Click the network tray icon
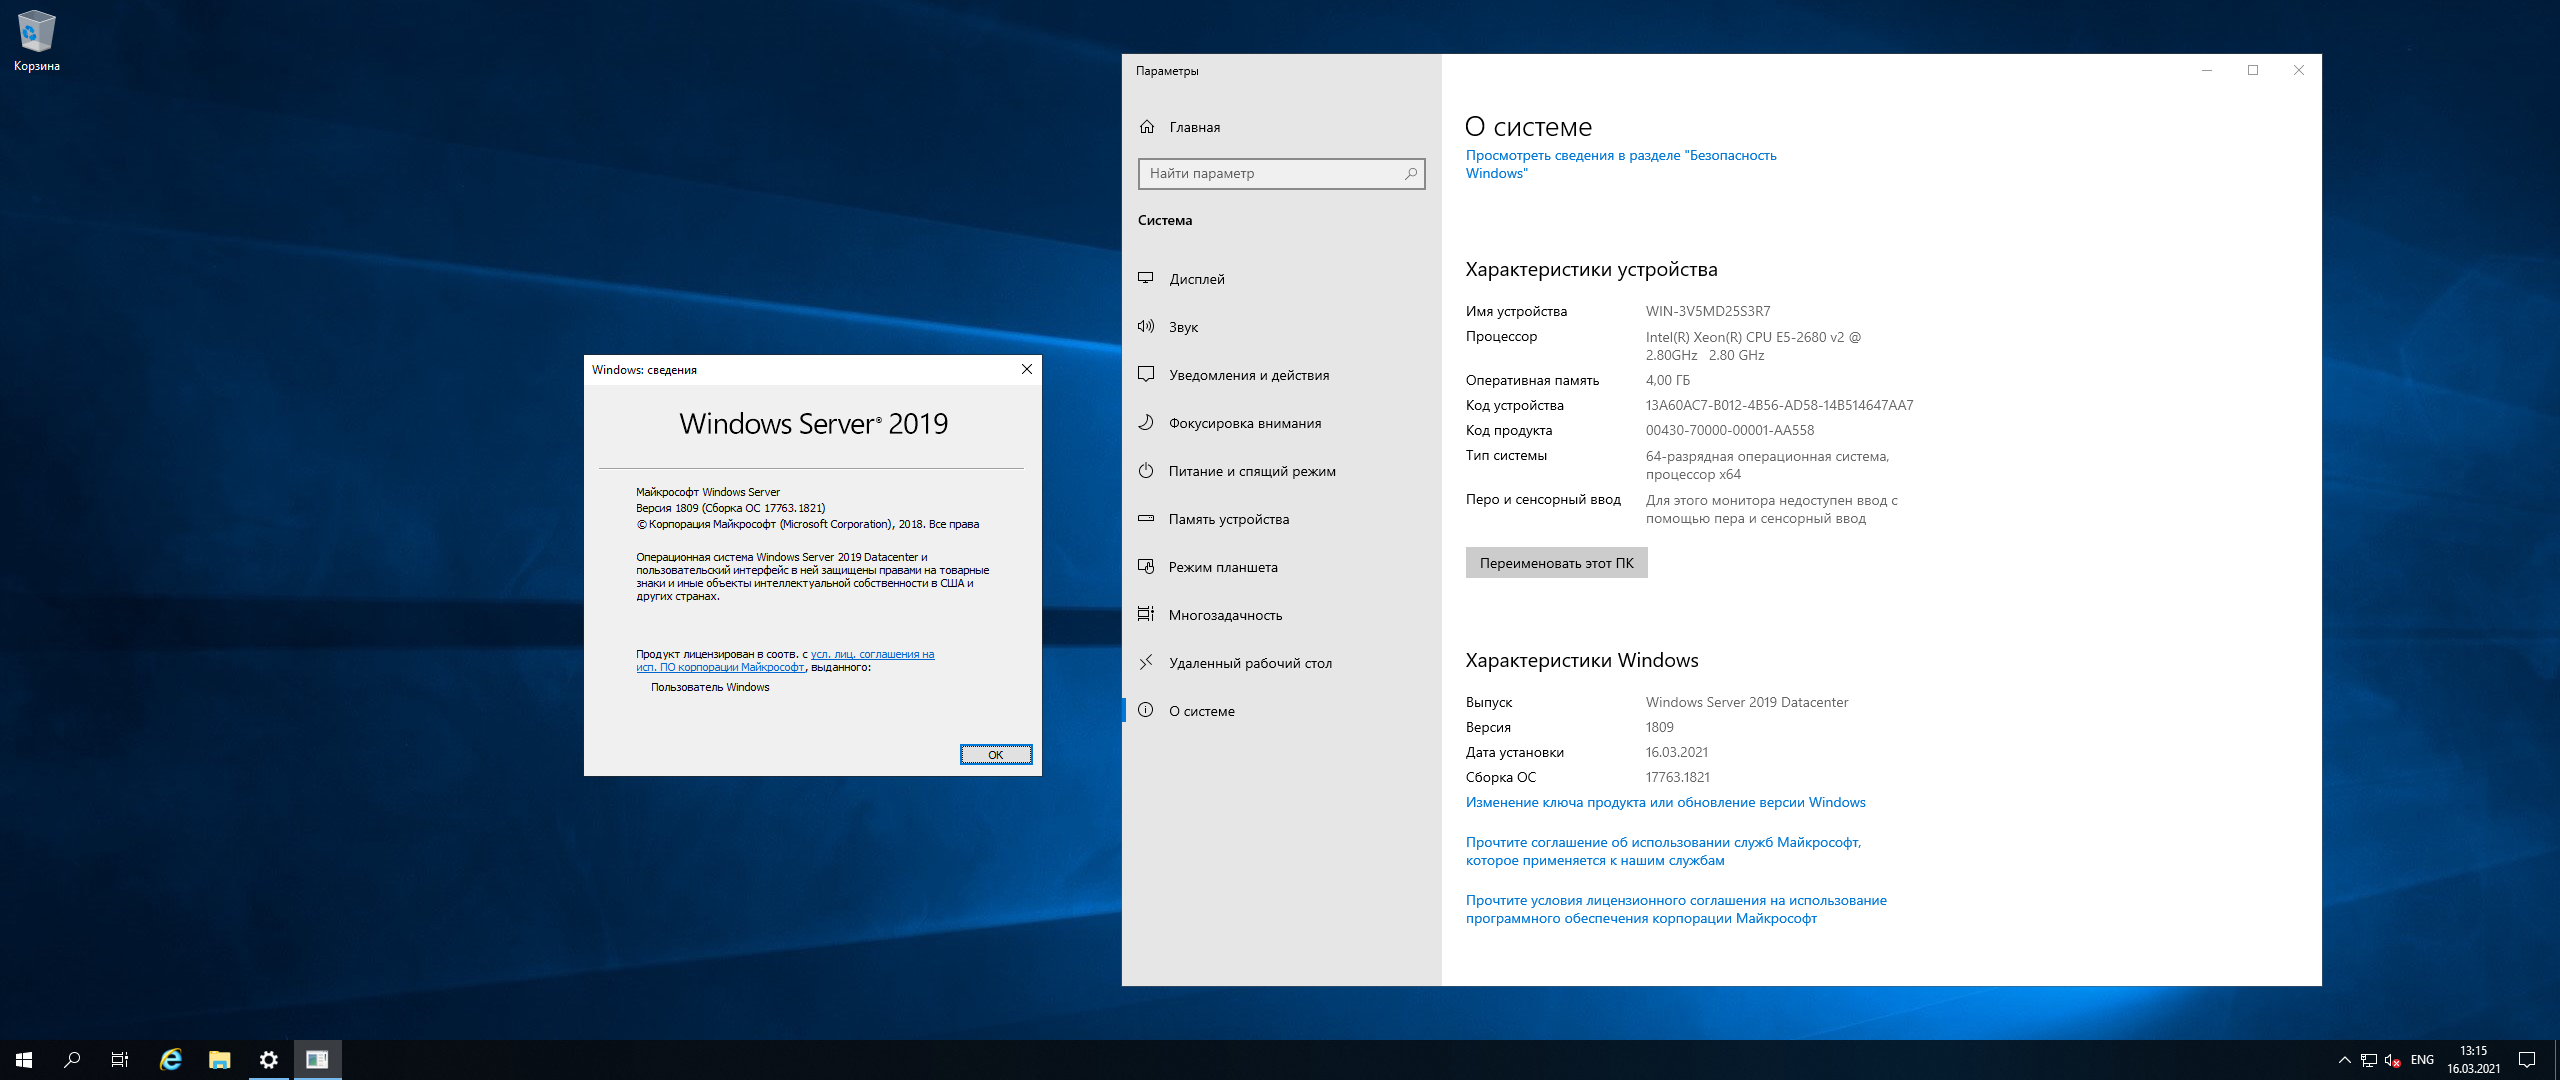The image size is (2560, 1080). click(x=2369, y=1060)
